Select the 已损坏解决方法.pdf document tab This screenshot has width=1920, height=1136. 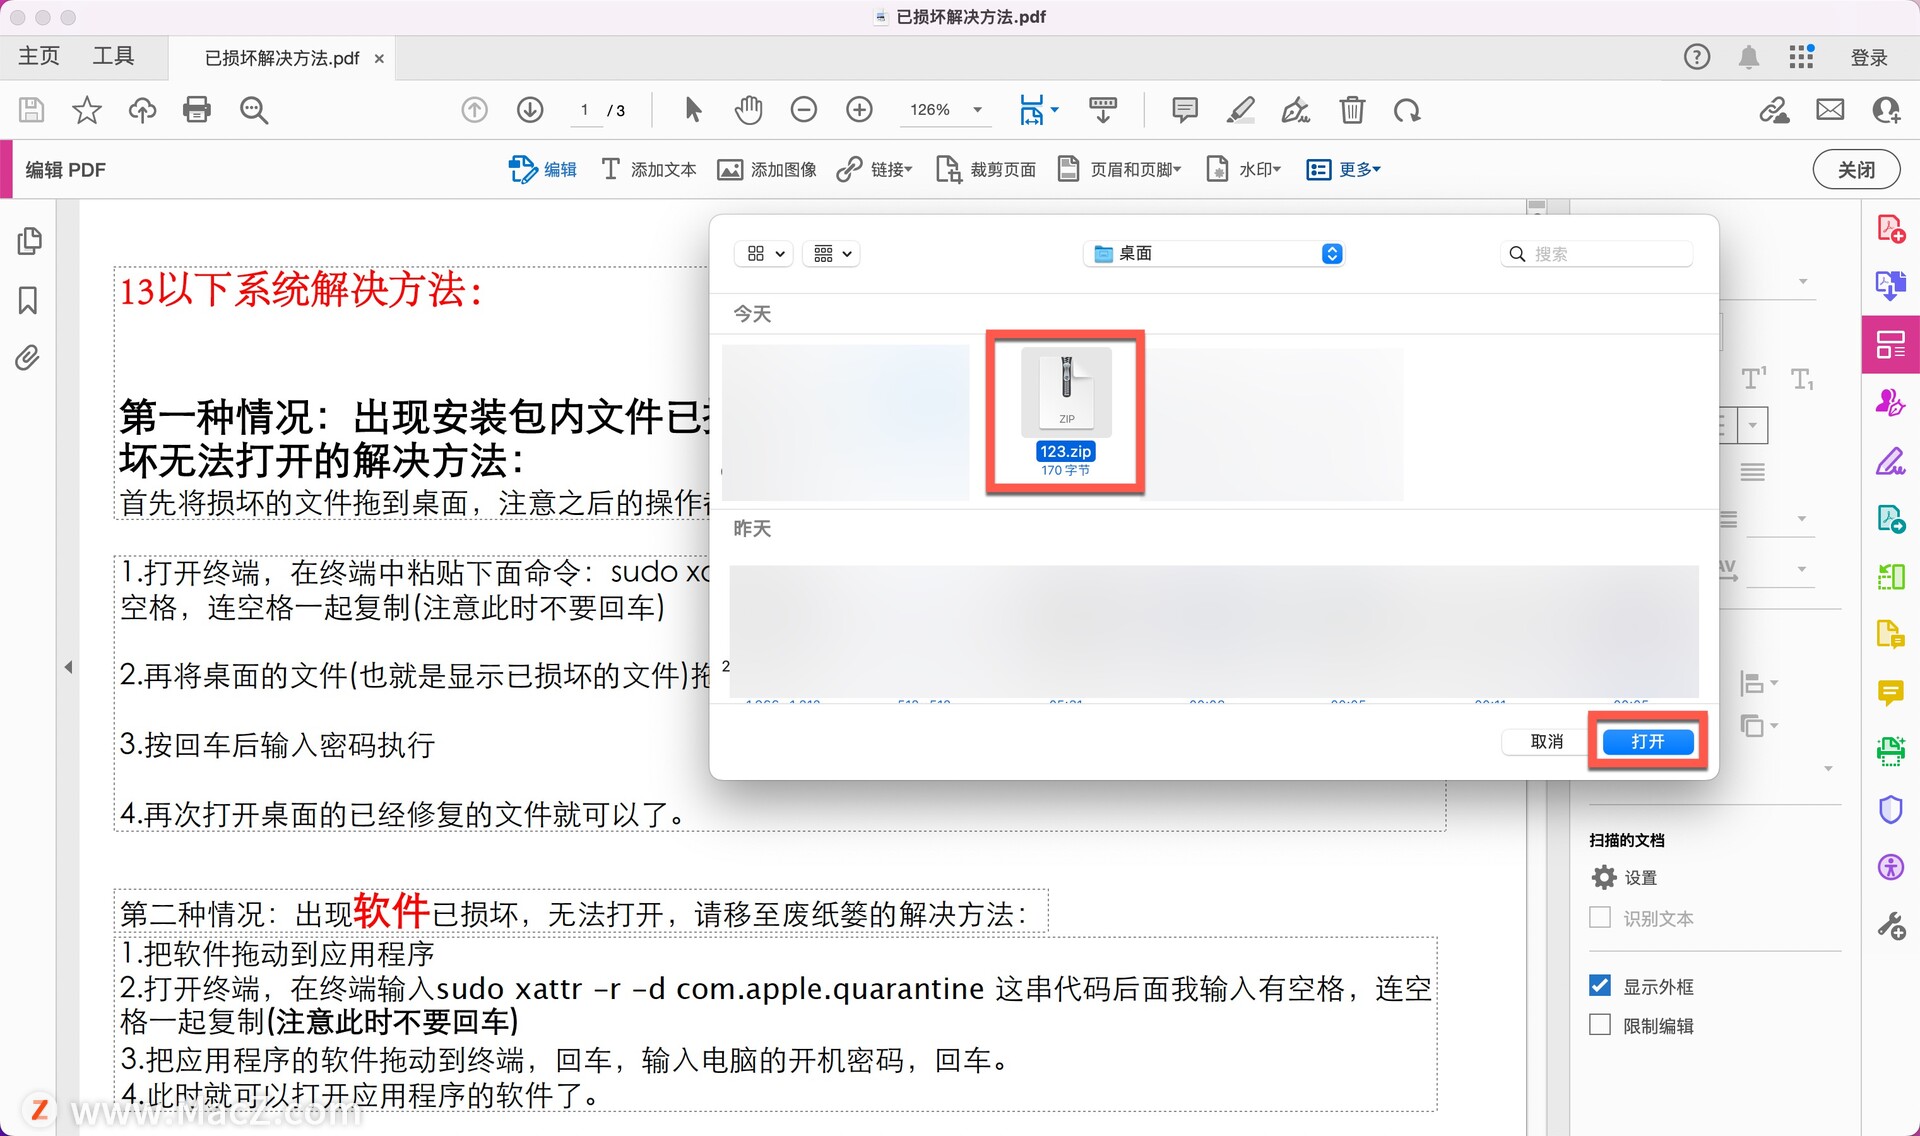[x=283, y=58]
